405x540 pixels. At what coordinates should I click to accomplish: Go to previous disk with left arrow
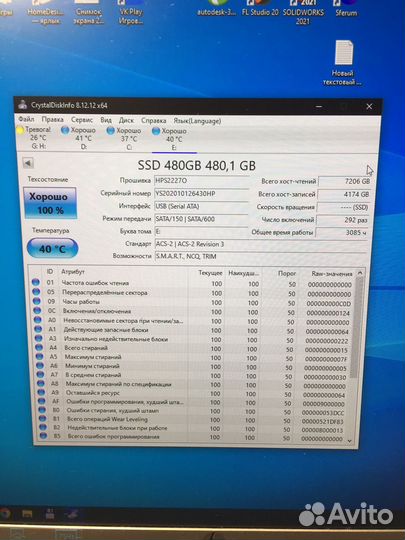pyautogui.click(x=28, y=163)
